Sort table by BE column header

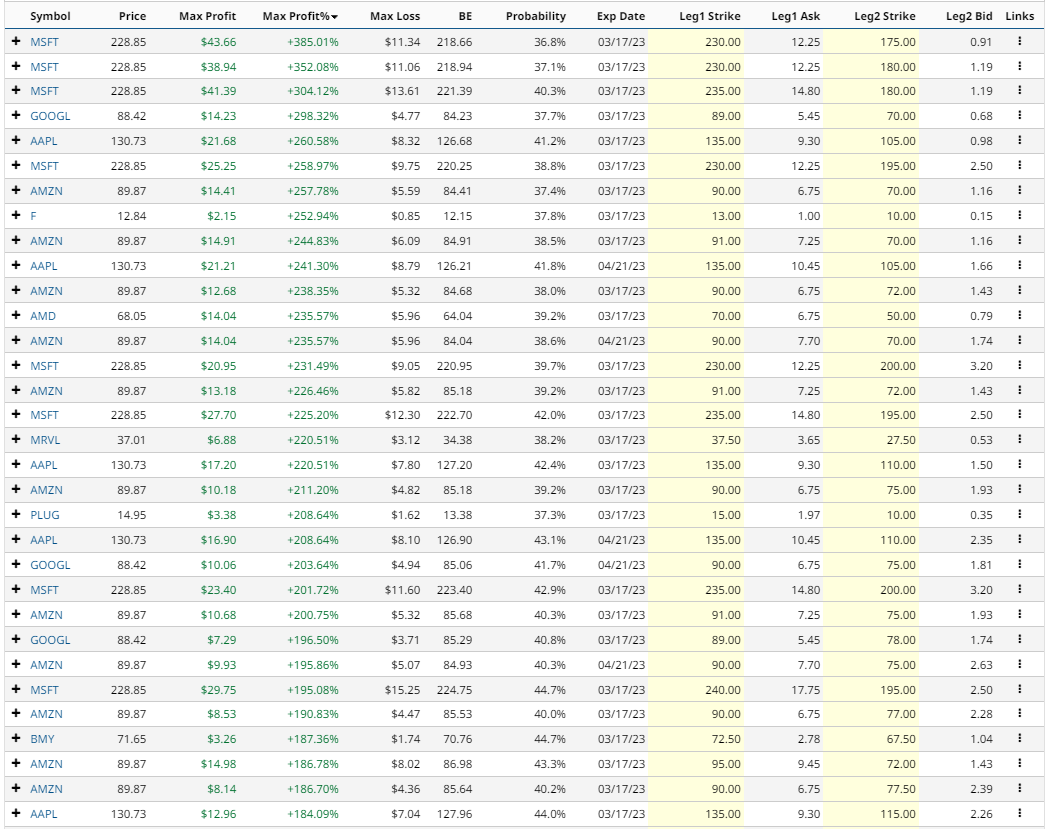(465, 16)
